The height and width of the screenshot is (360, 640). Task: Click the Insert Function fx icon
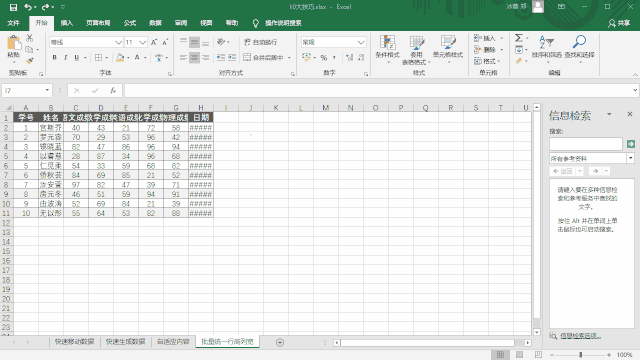(113, 91)
